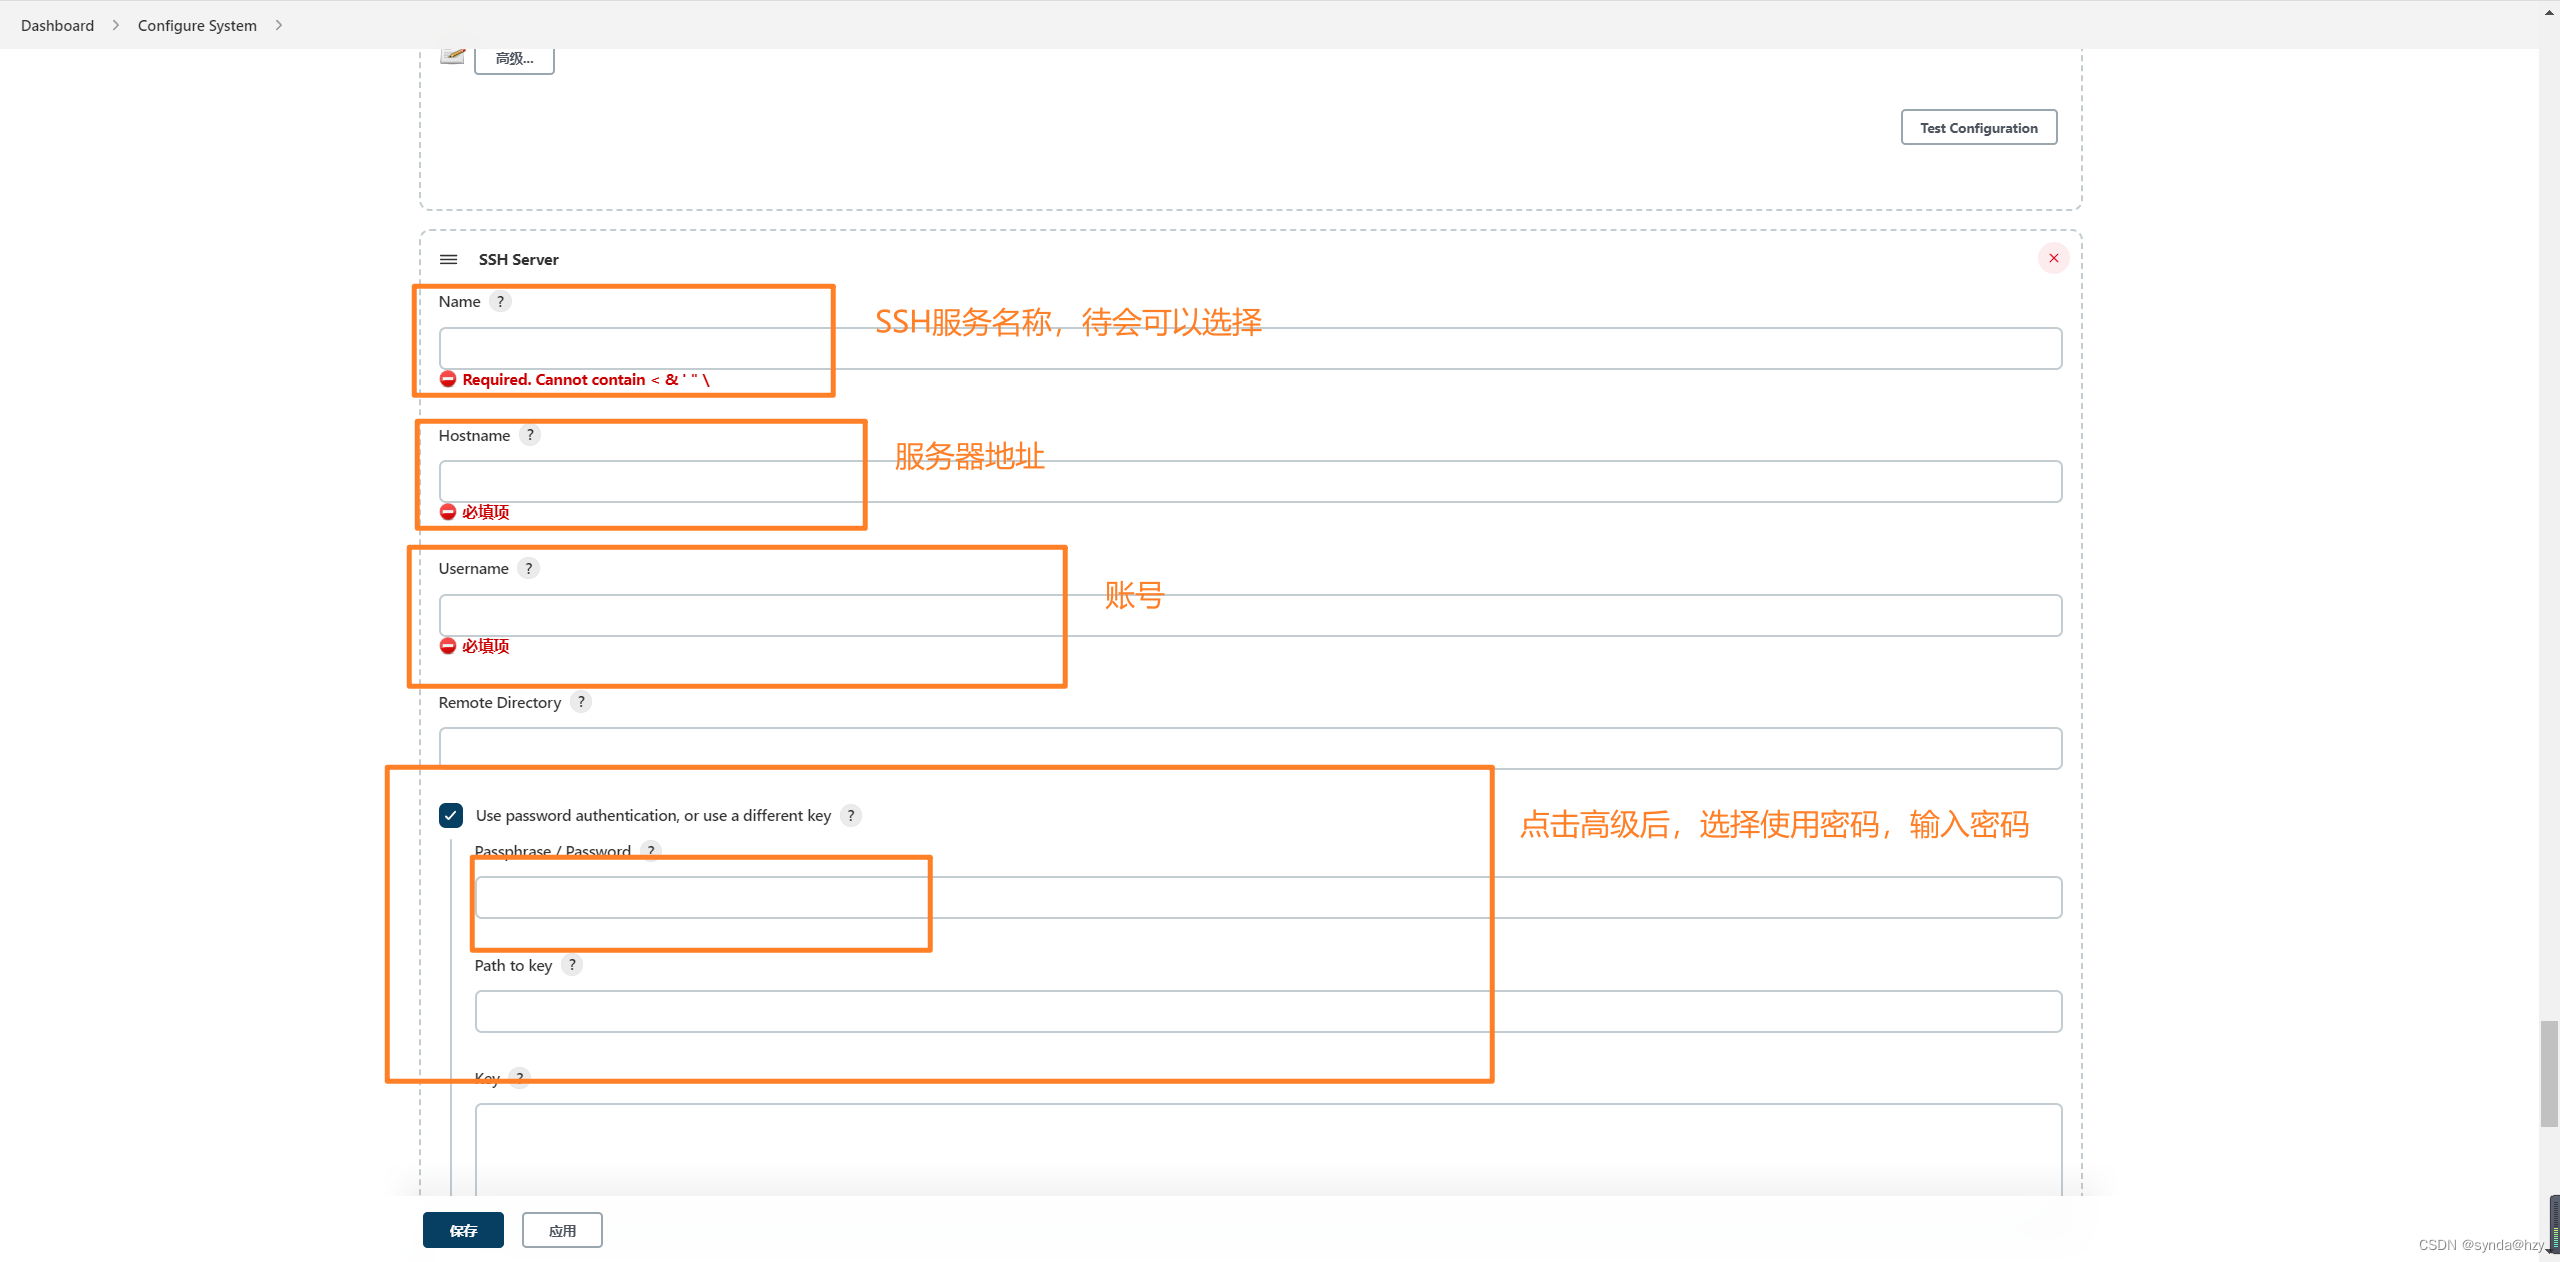Click the Name field question mark icon
The height and width of the screenshot is (1262, 2560).
pos(501,300)
